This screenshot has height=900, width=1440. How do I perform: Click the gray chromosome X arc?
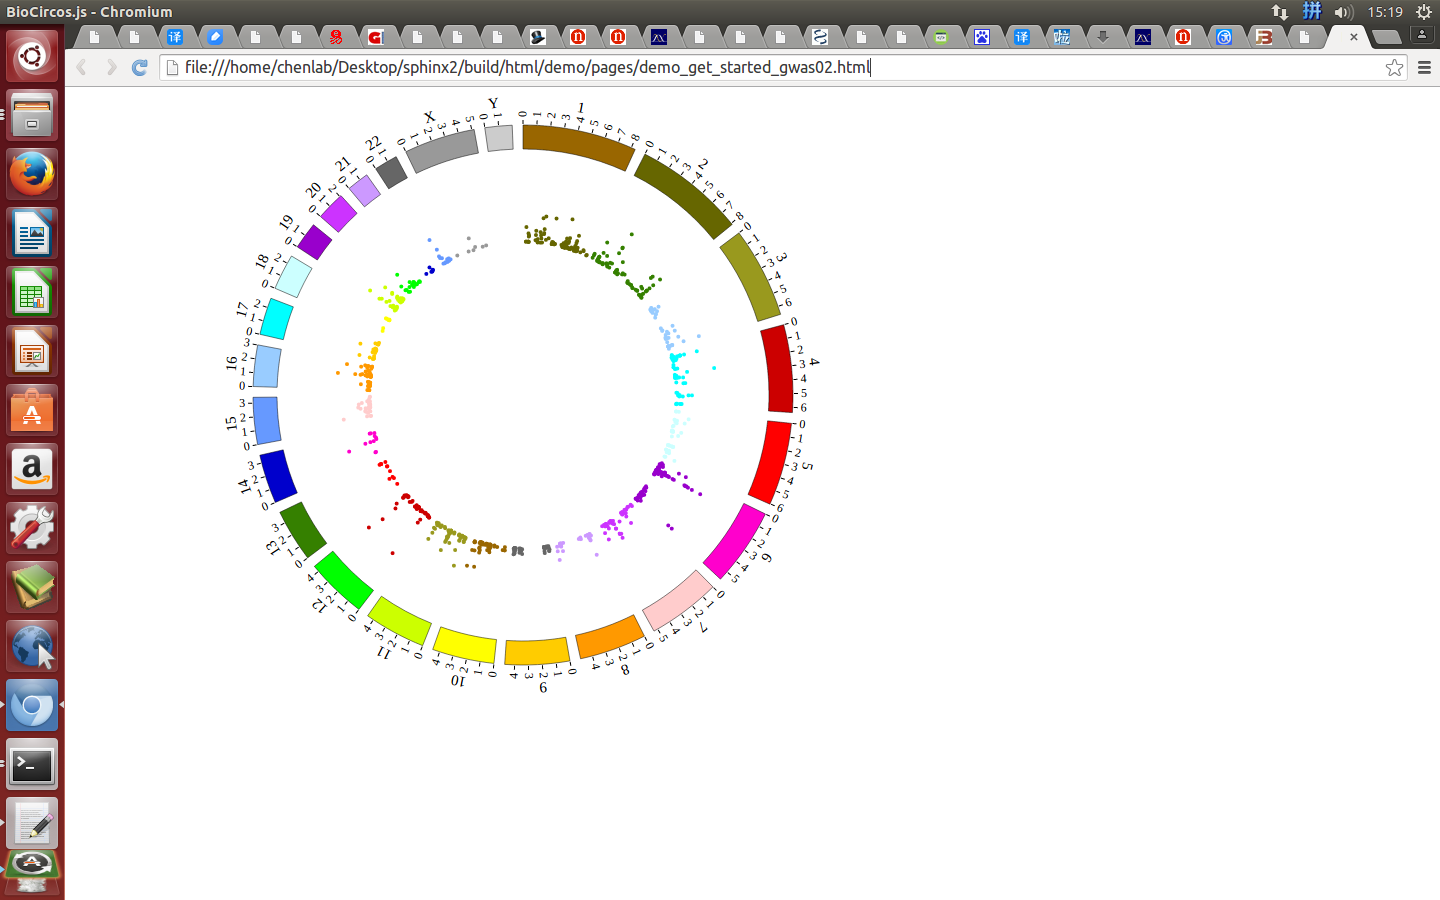pyautogui.click(x=442, y=150)
